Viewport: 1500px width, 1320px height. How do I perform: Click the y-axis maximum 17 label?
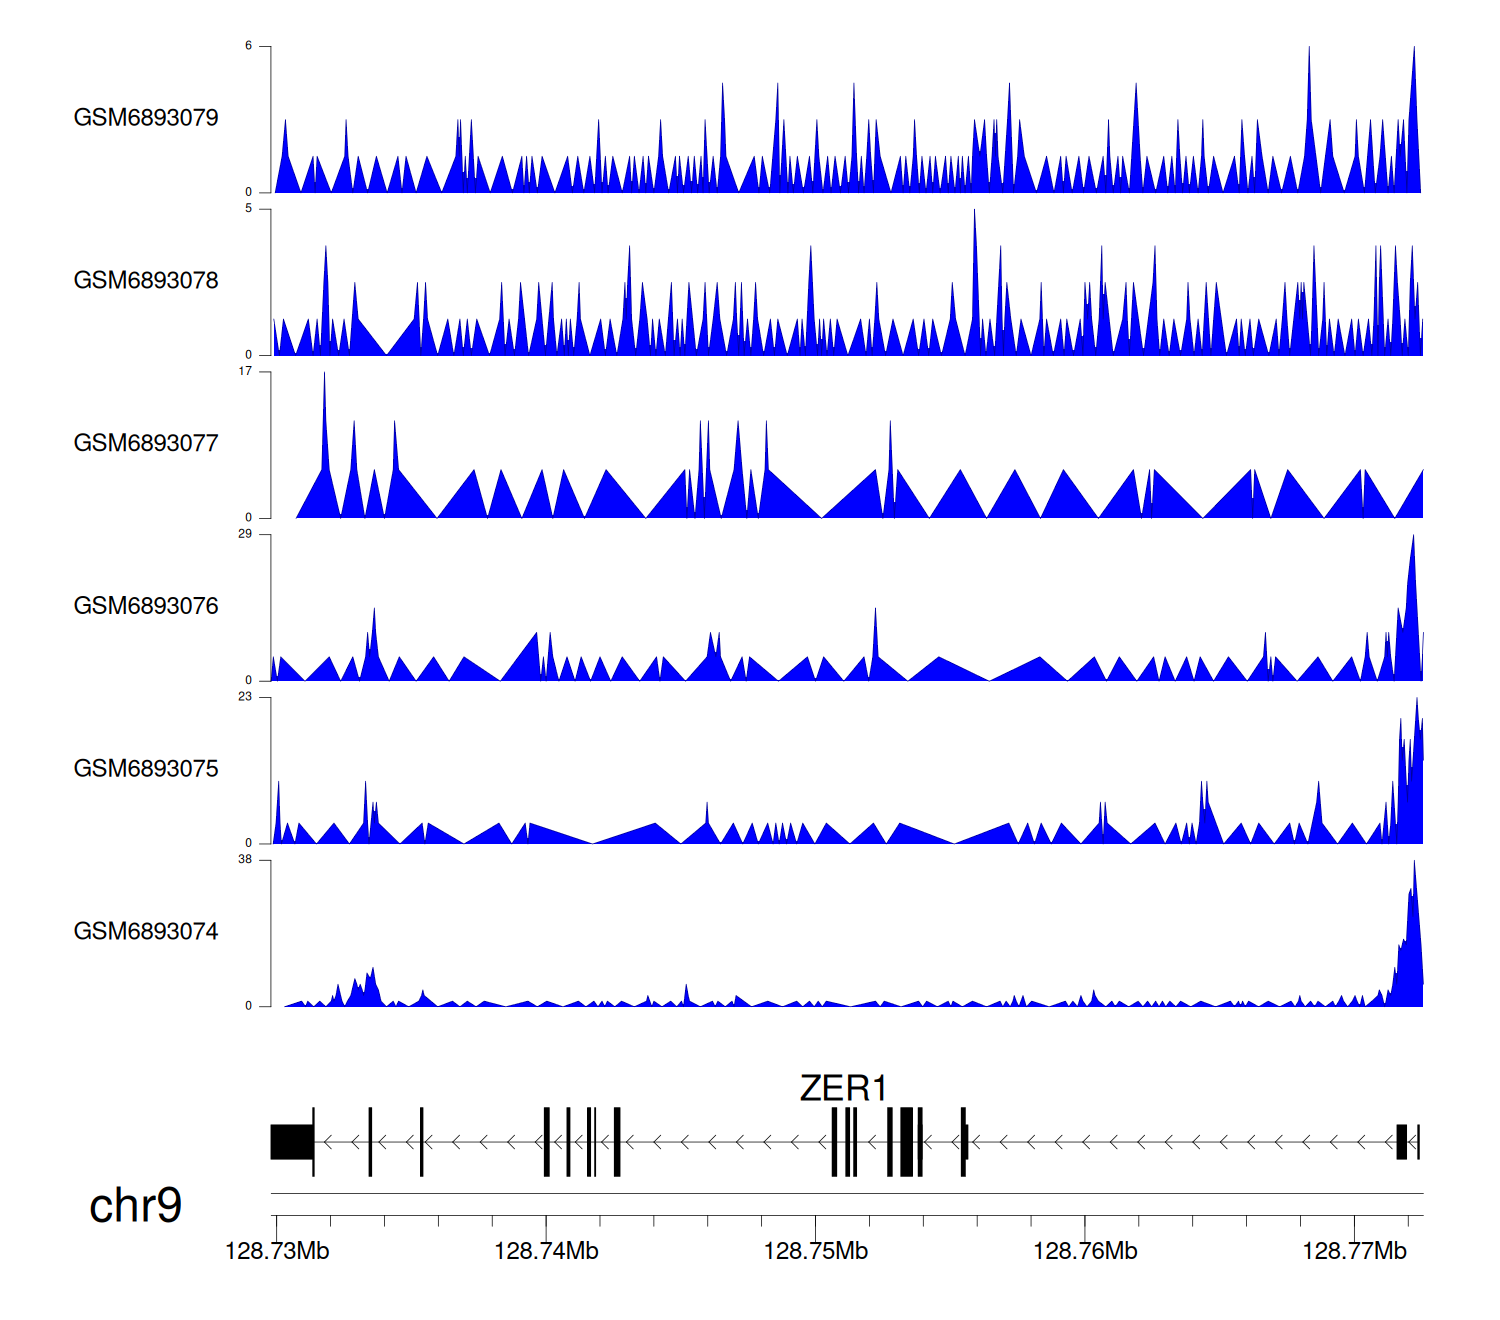pyautogui.click(x=245, y=371)
